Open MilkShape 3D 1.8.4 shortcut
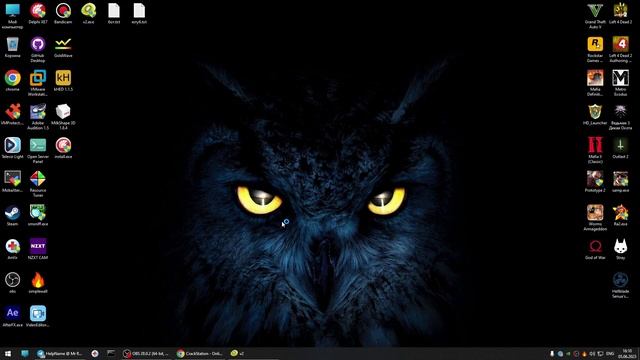Viewport: 640px width, 360px height. (63, 117)
